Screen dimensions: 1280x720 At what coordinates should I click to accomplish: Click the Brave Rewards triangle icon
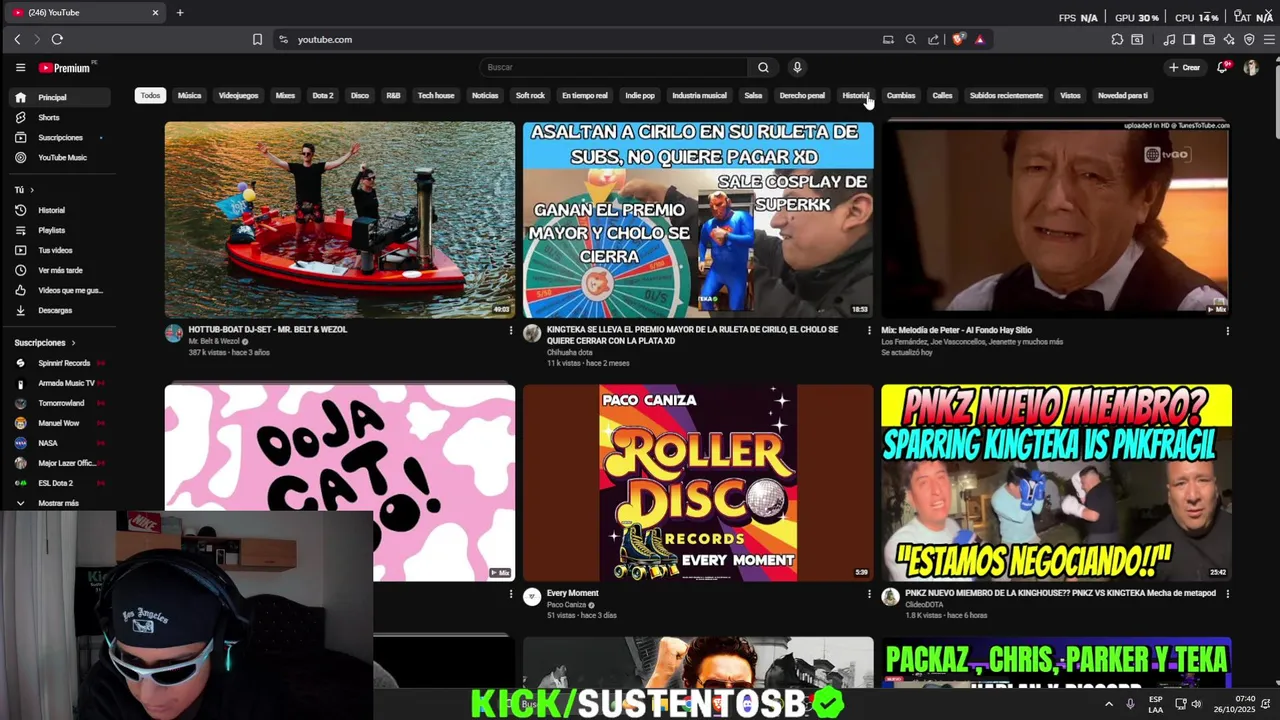point(979,39)
